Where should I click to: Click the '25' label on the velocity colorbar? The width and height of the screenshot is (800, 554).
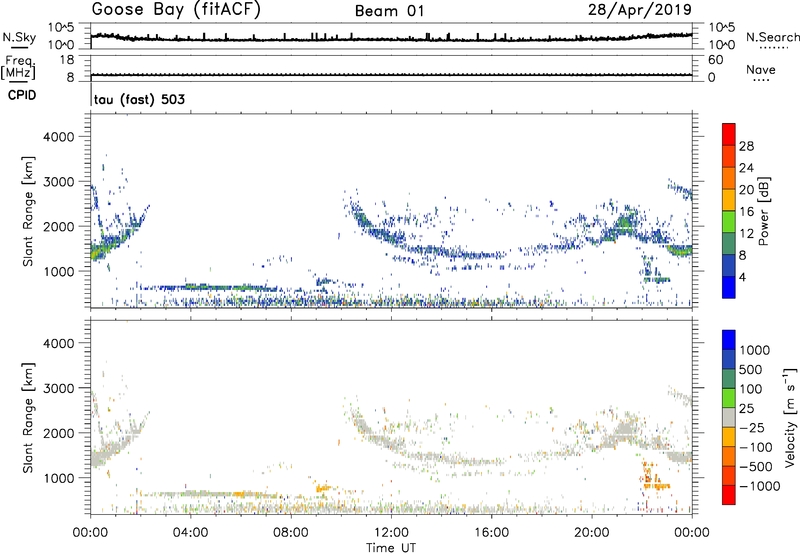tap(748, 409)
